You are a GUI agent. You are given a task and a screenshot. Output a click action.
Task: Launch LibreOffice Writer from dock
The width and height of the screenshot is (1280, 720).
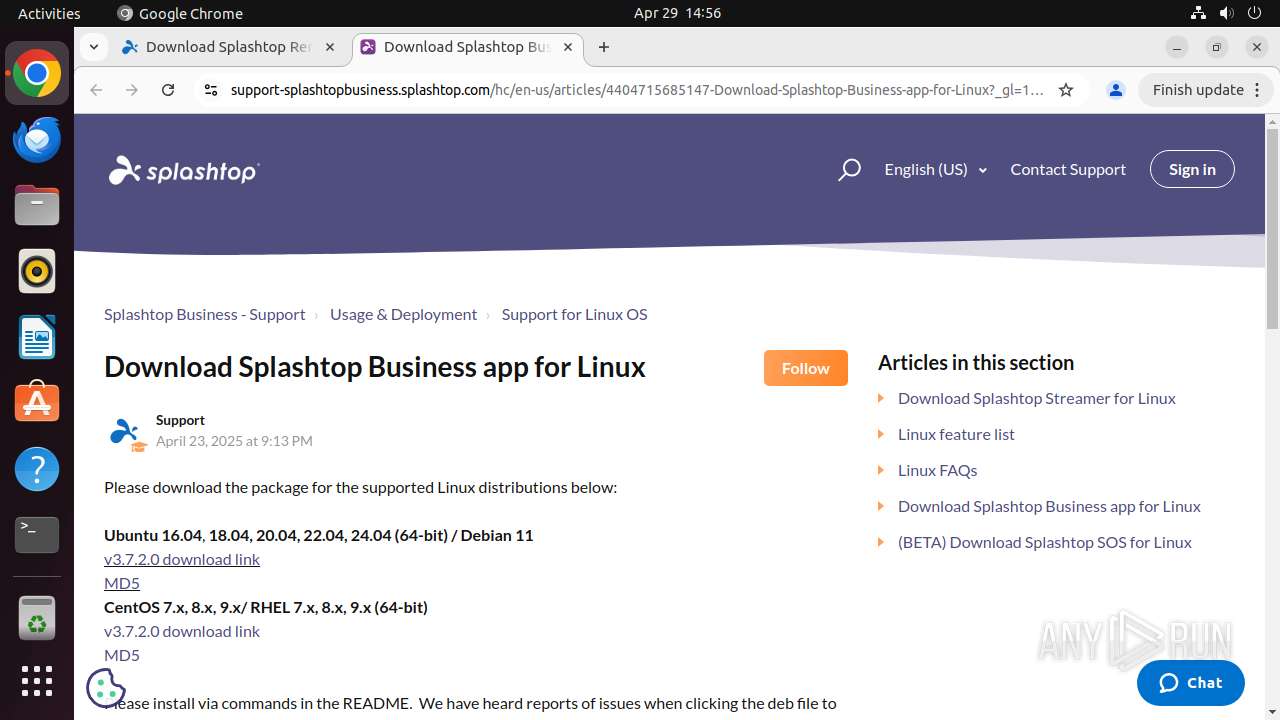click(37, 337)
